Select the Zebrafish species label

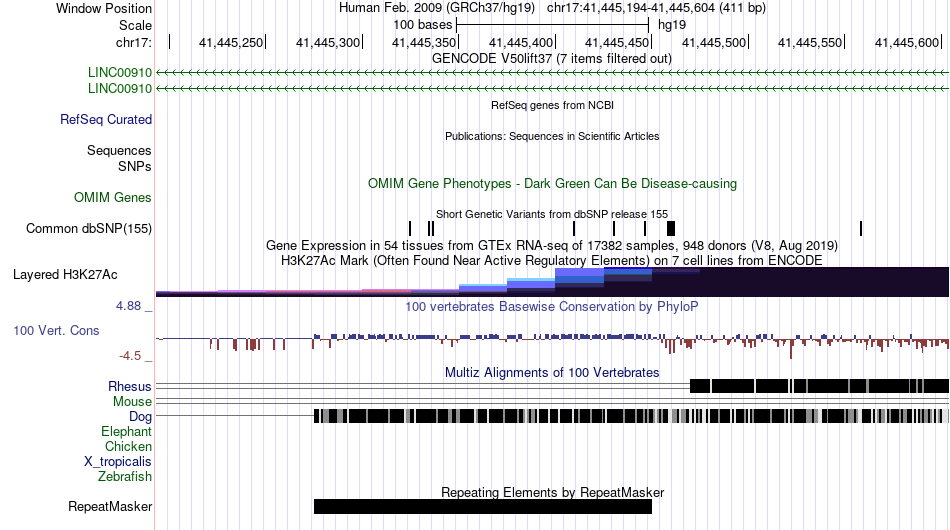125,477
